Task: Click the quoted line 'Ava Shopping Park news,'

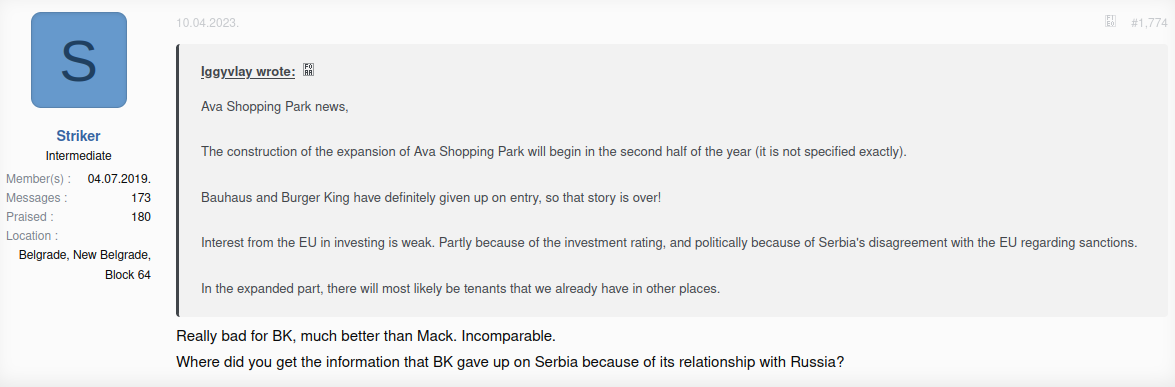Action: (275, 106)
